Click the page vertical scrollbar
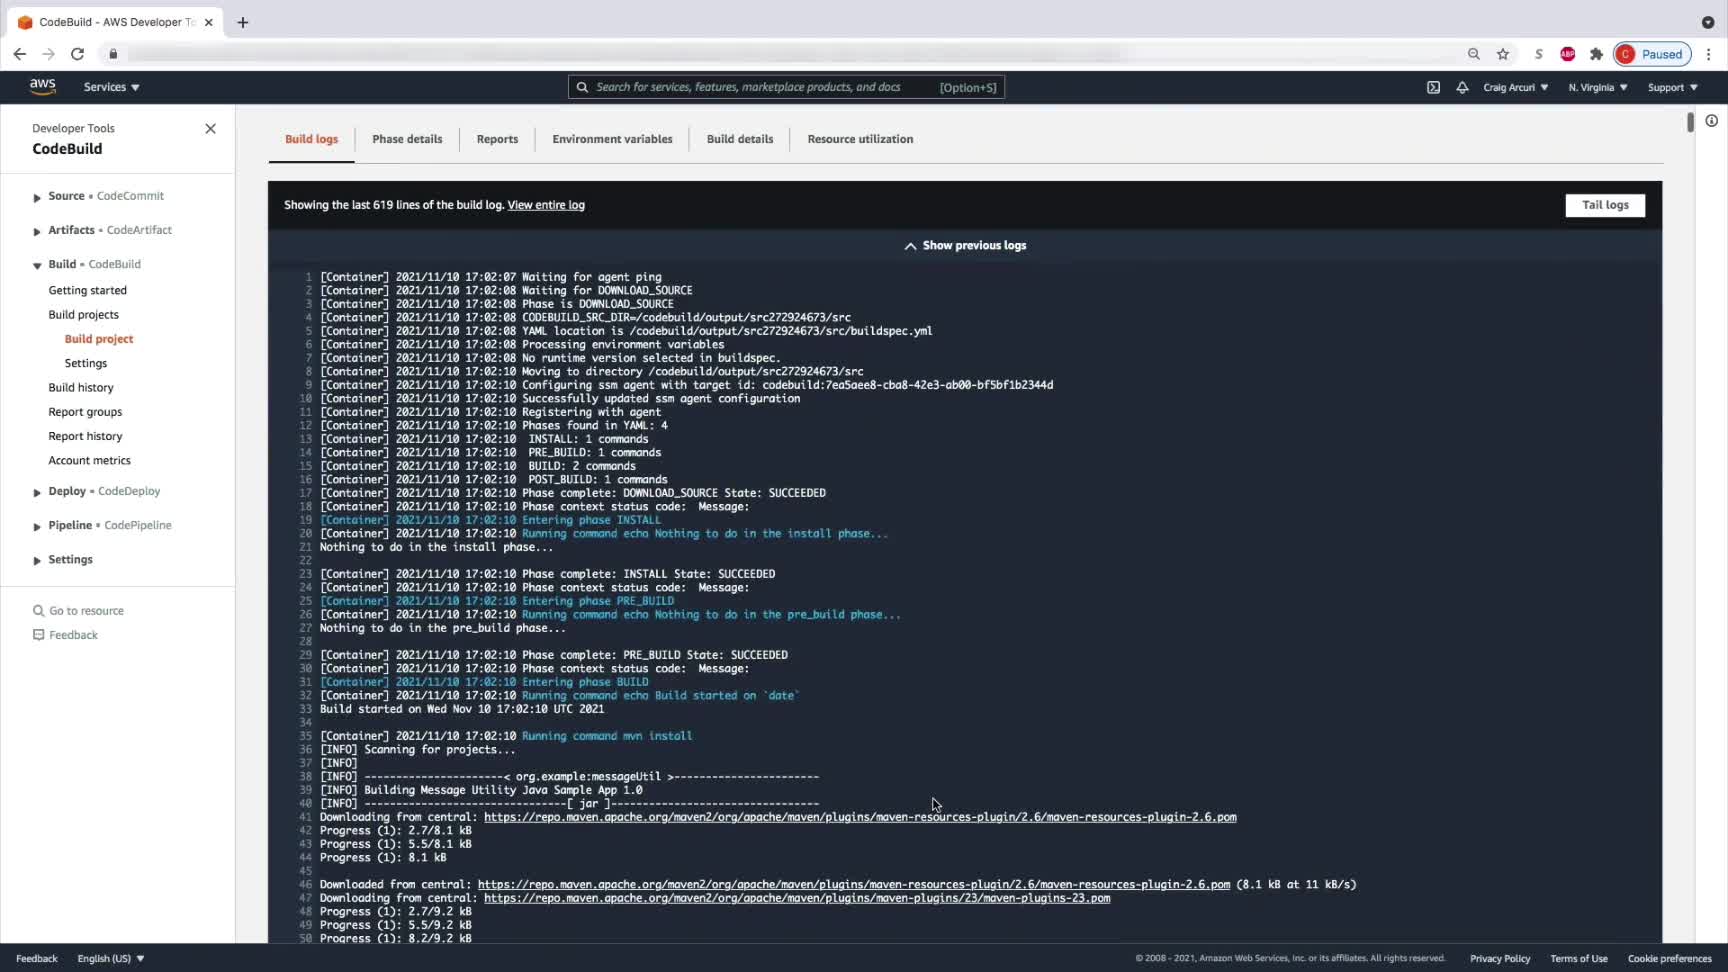 [x=1690, y=122]
